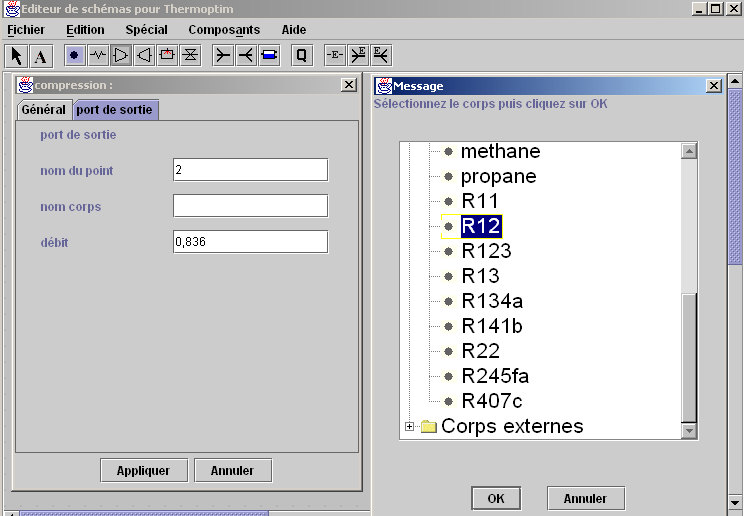Image resolution: width=744 pixels, height=516 pixels.
Task: Click the Java icon in Message dialog title
Action: click(384, 86)
